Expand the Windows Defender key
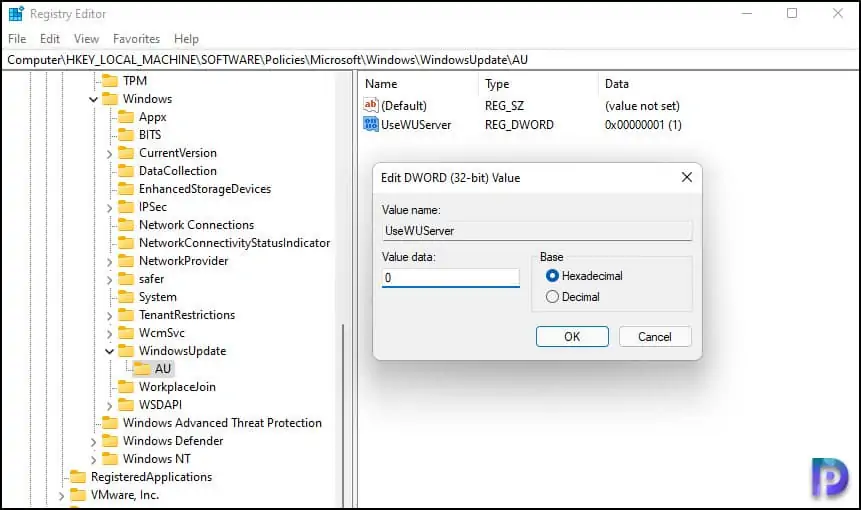861x510 pixels. tap(93, 442)
